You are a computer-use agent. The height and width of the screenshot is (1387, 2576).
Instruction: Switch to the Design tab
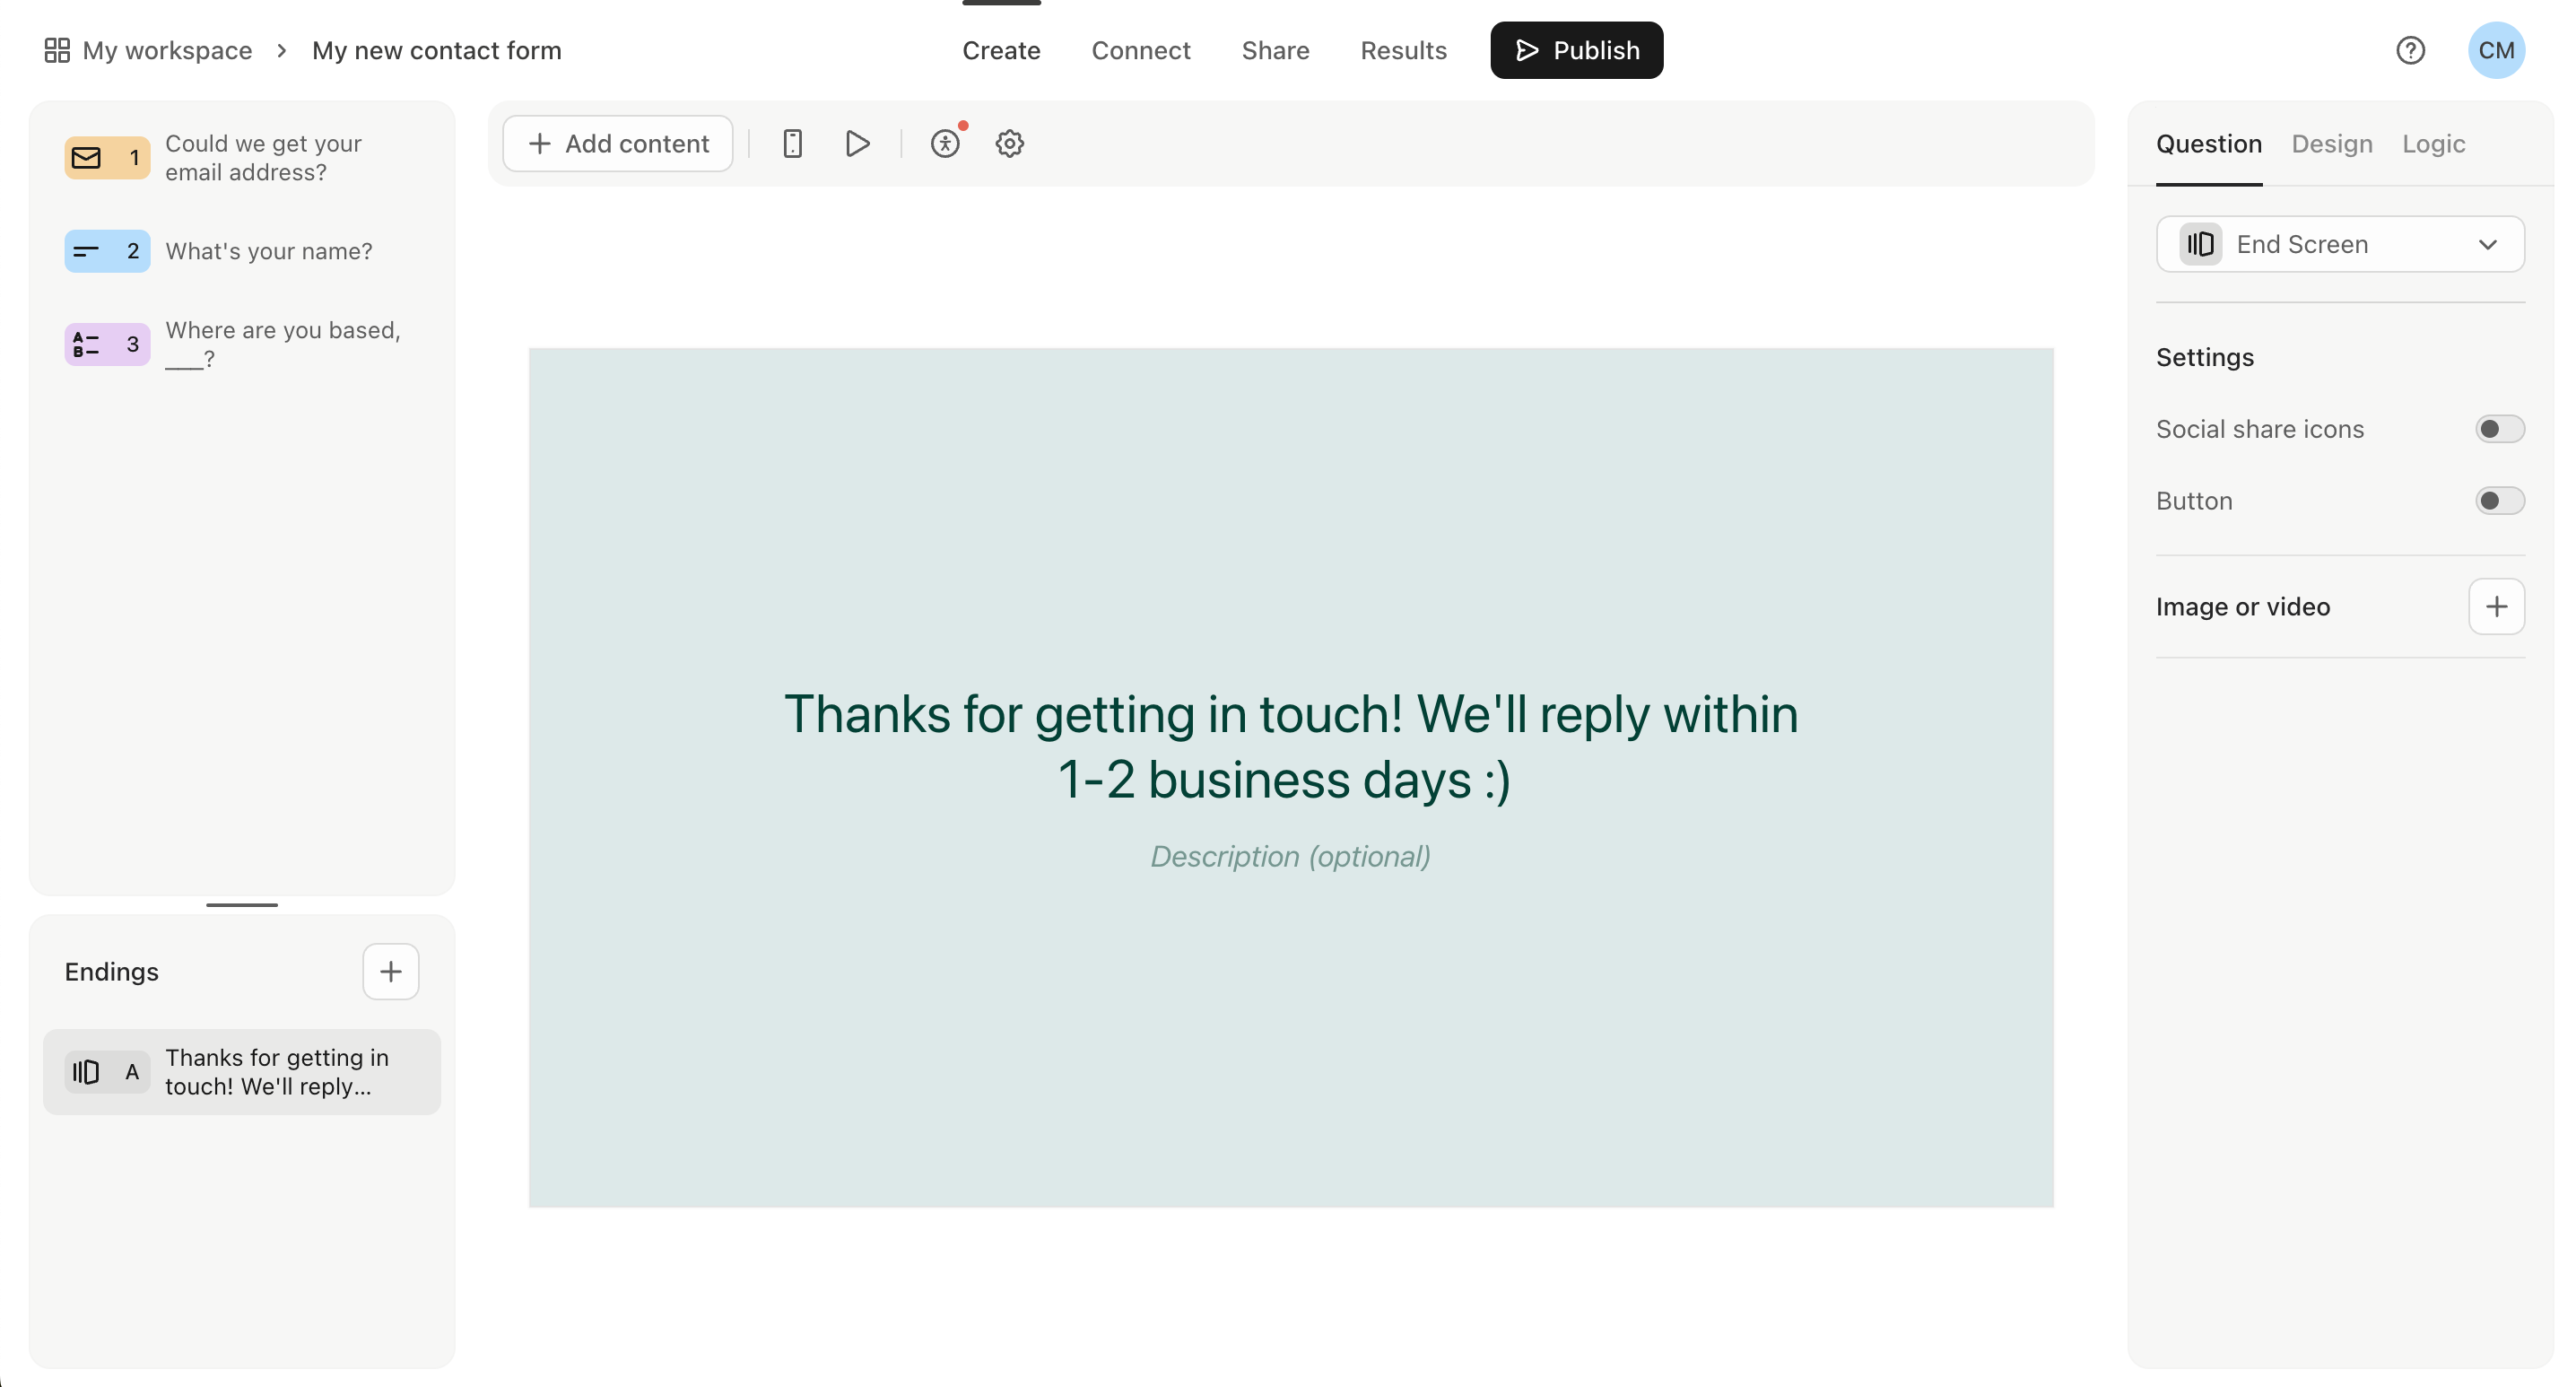coord(2331,143)
